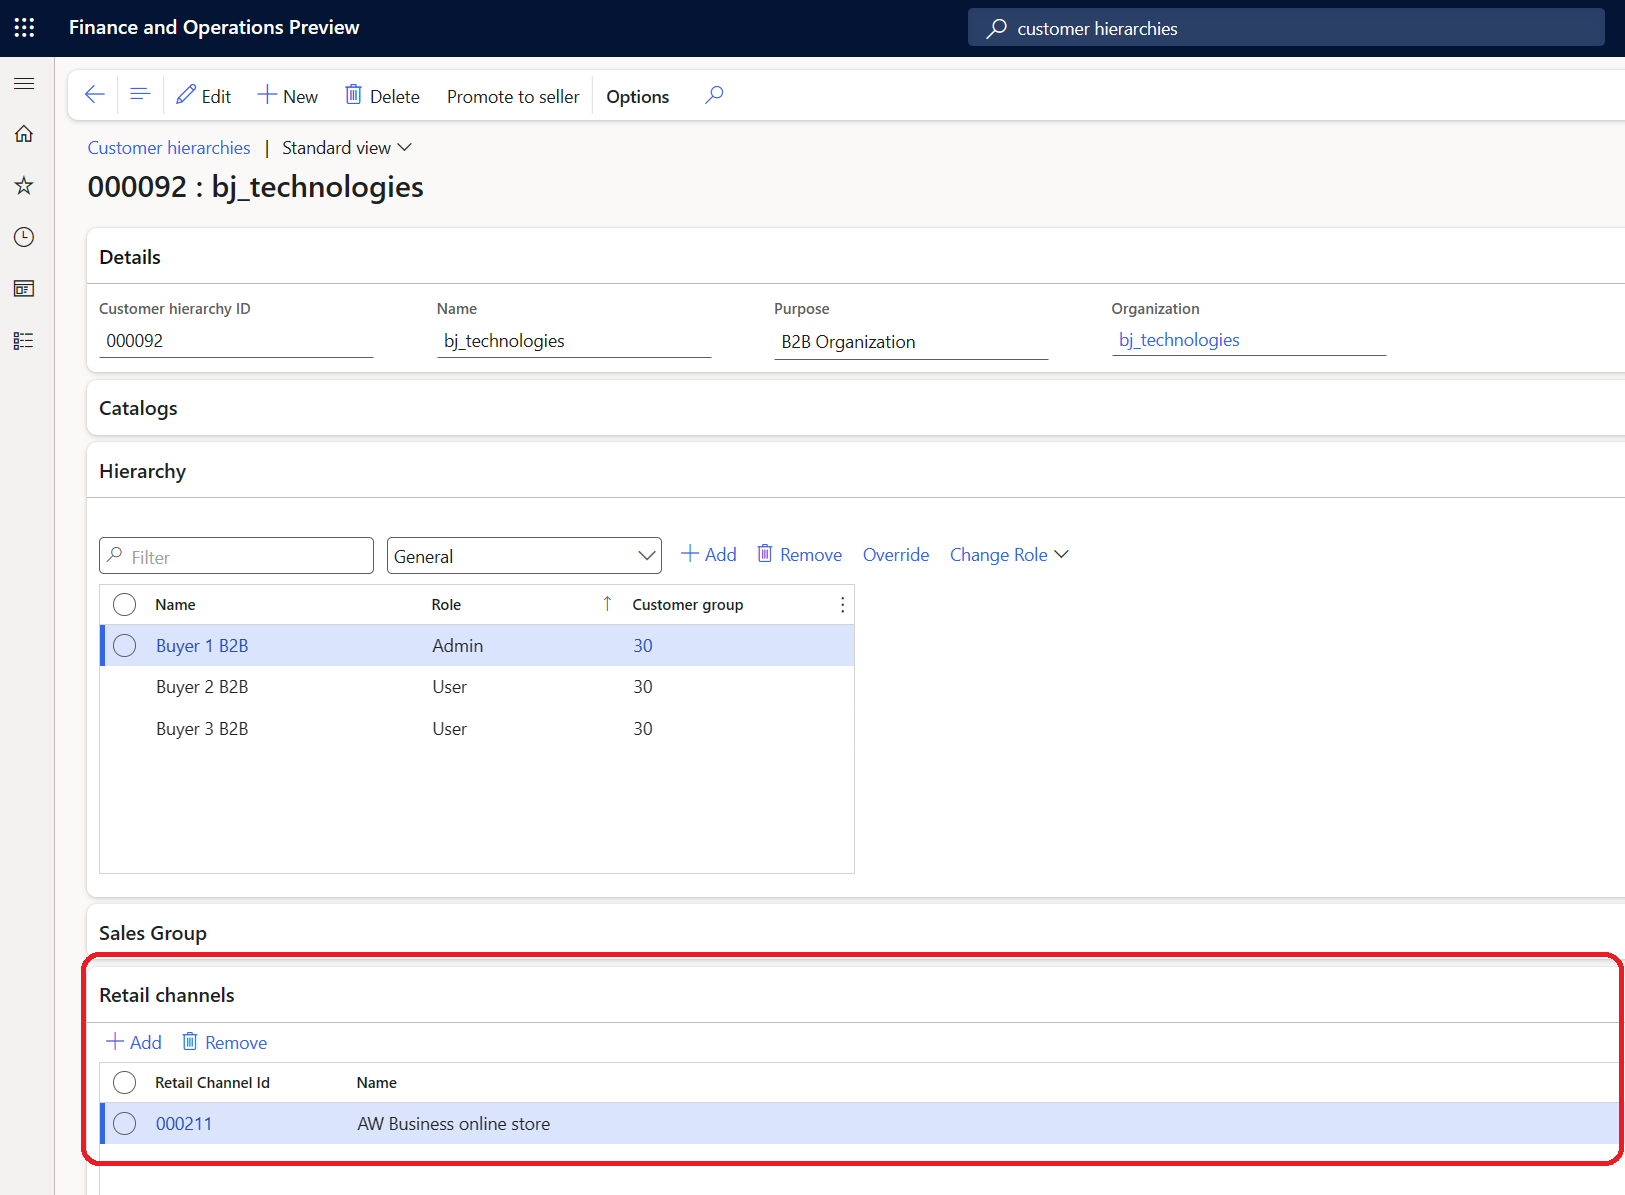Screen dimensions: 1625x1195
Task: Open Workspaces icon in sidebar
Action: point(24,289)
